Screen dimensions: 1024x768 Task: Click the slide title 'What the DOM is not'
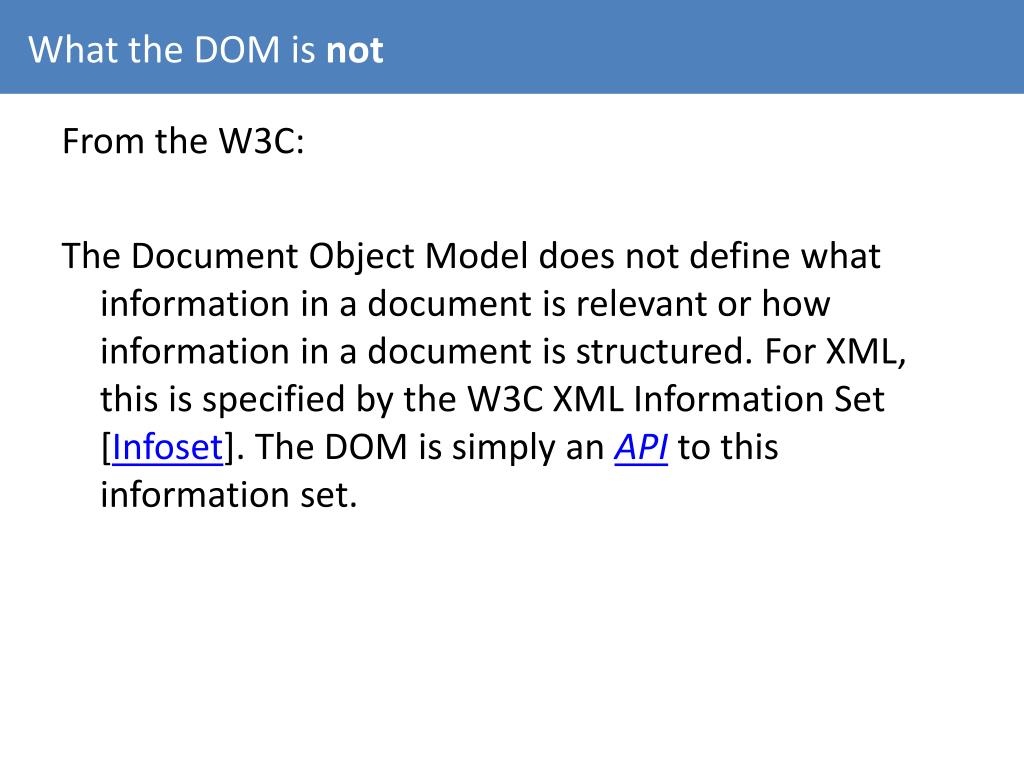point(206,50)
